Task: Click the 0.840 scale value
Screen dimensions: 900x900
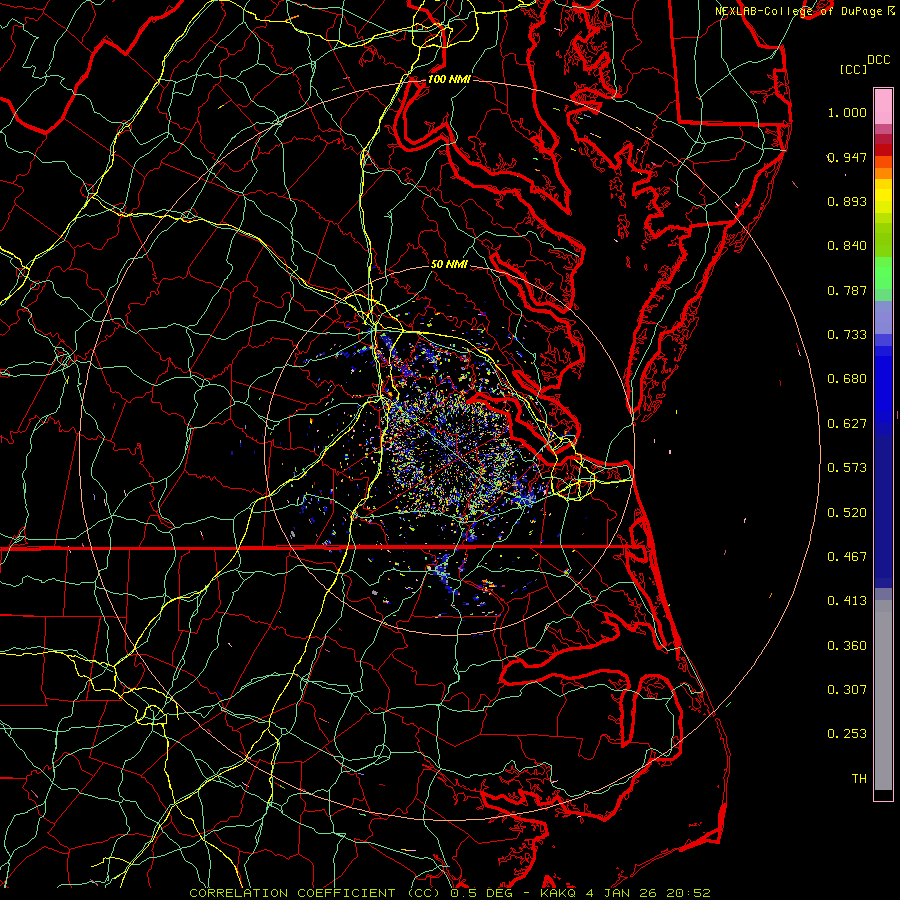Action: click(847, 246)
